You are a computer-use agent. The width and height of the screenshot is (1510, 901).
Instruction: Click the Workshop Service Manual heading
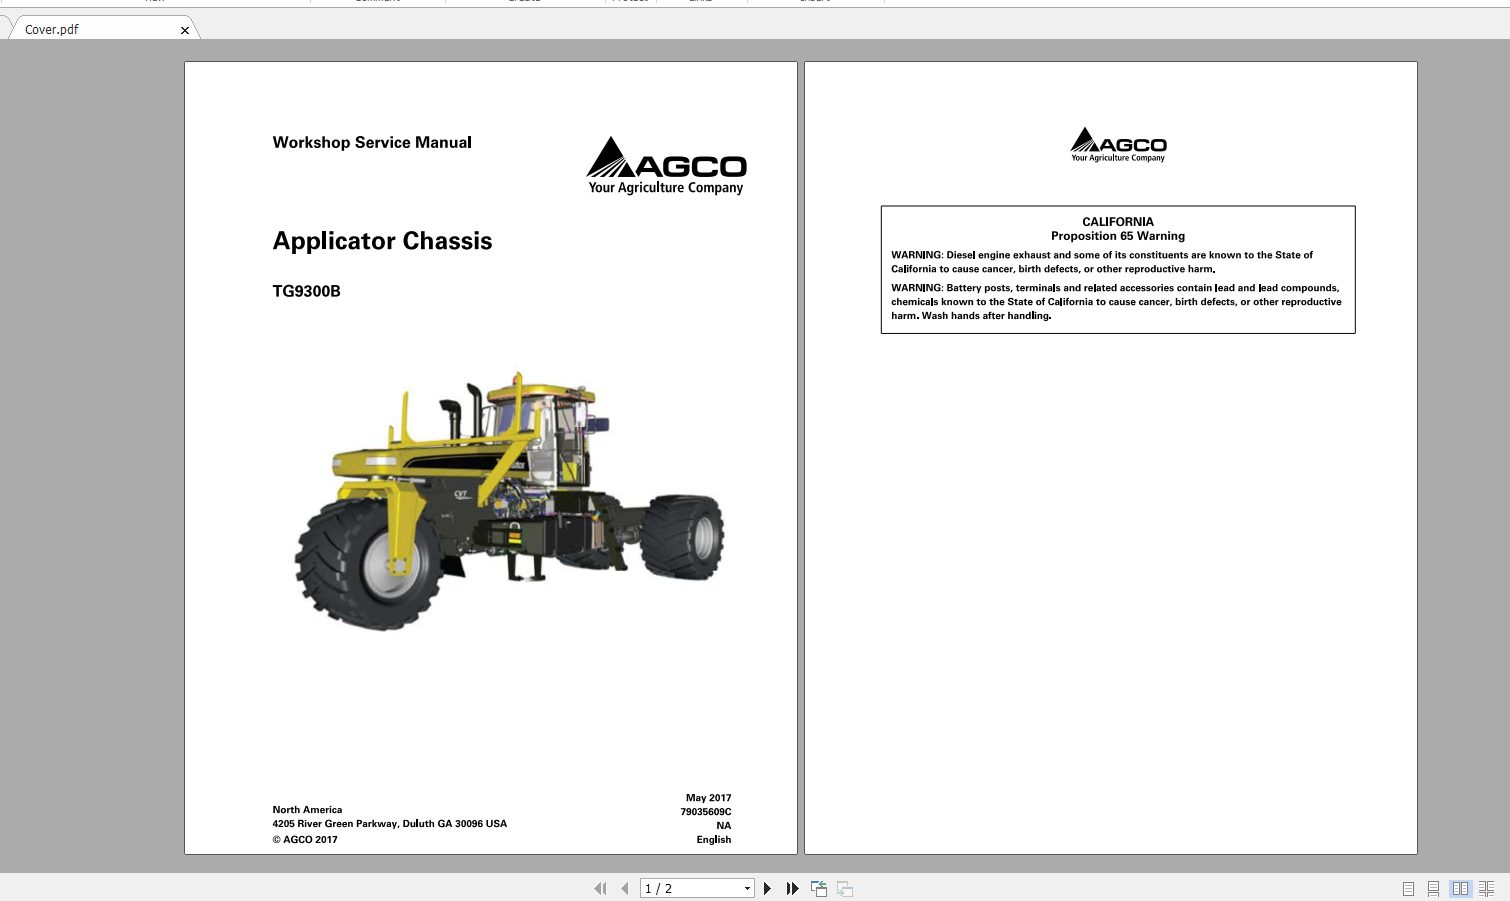[x=372, y=142]
